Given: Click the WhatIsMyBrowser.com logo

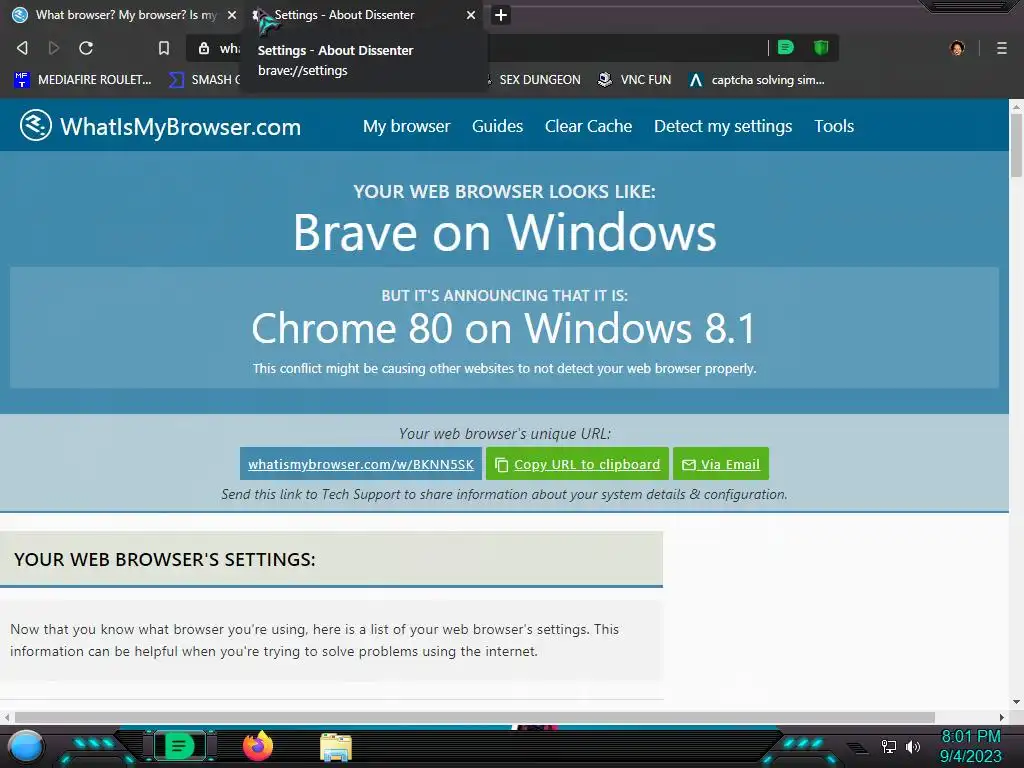Looking at the screenshot, I should point(161,125).
